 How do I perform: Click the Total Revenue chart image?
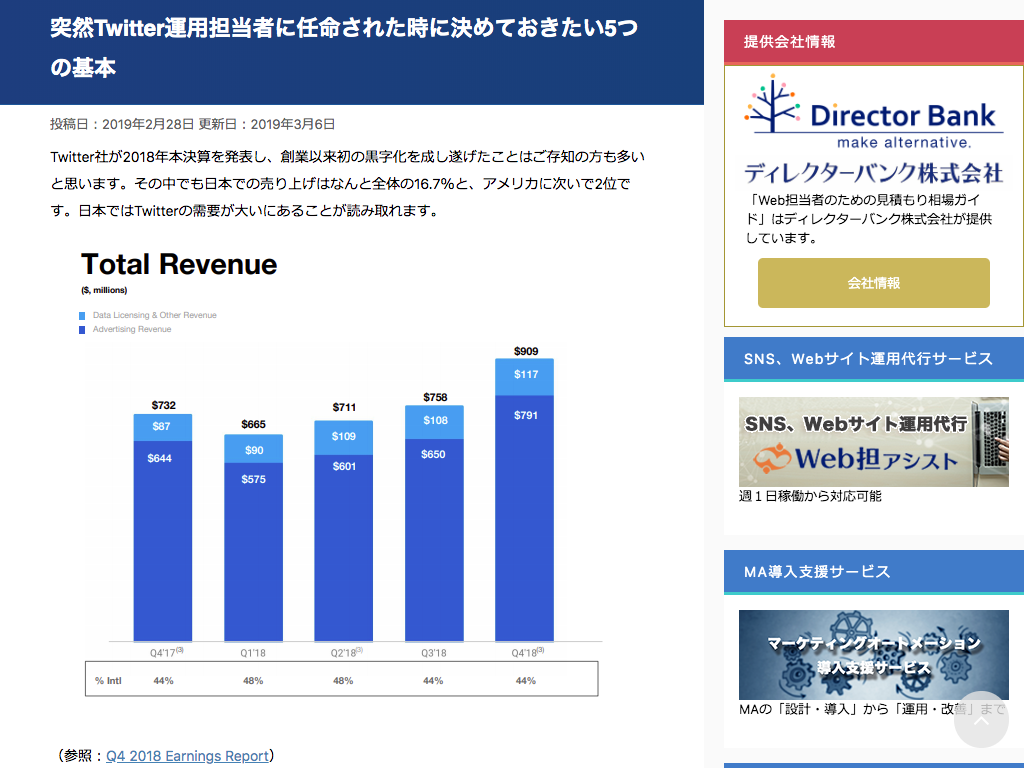[342, 473]
